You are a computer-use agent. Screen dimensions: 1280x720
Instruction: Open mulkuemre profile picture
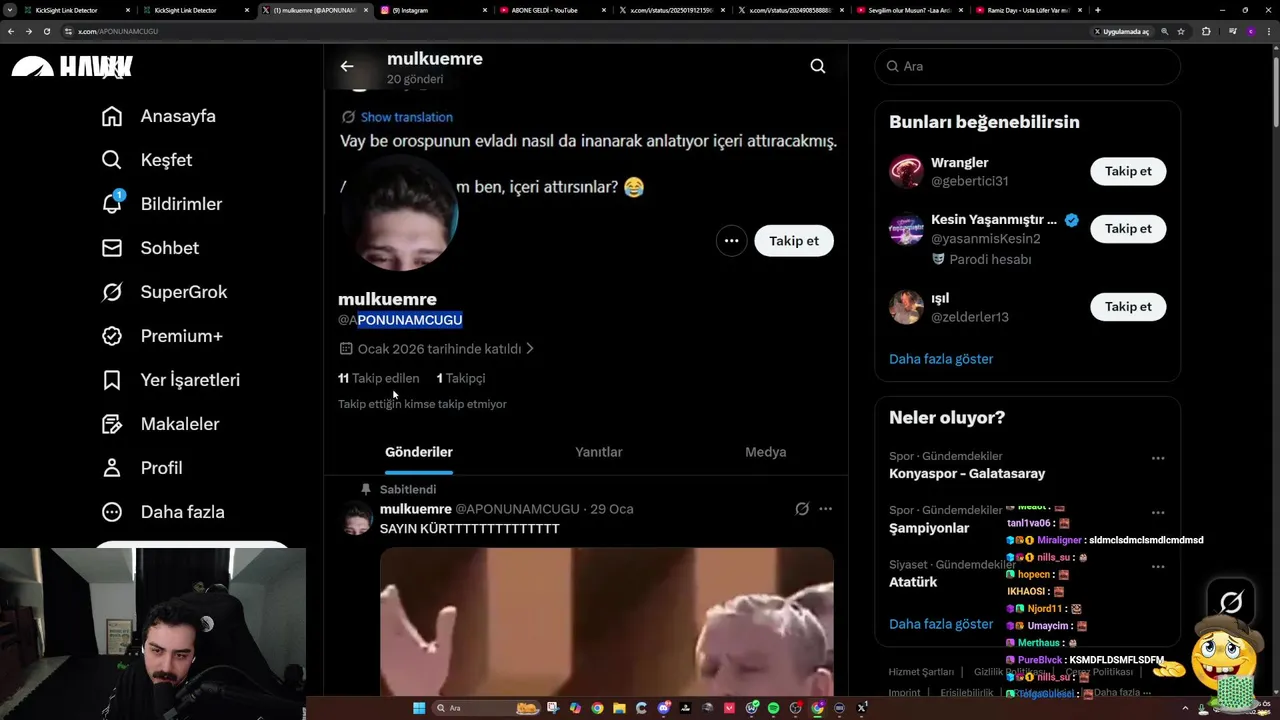pyautogui.click(x=399, y=212)
